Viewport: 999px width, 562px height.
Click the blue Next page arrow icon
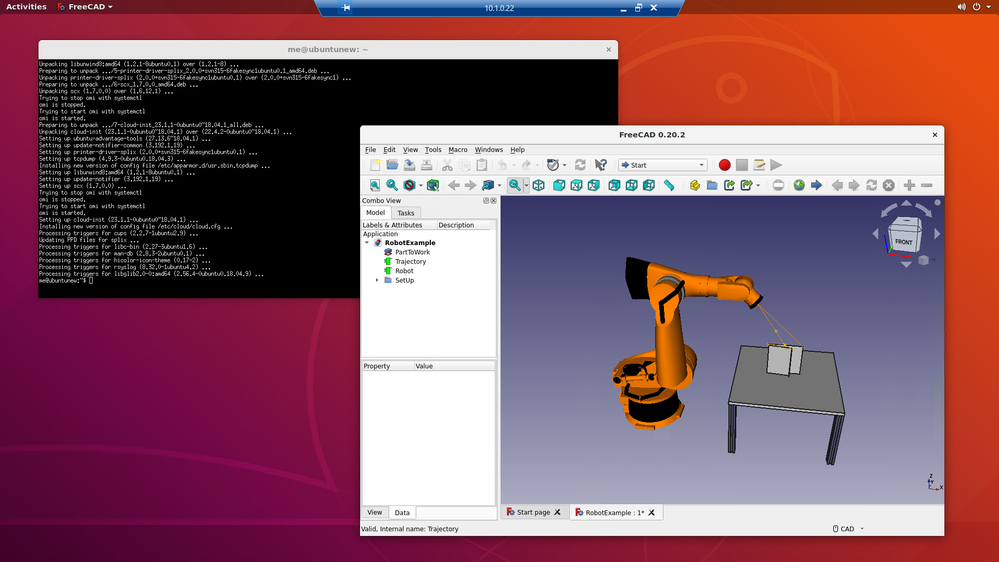(x=816, y=185)
